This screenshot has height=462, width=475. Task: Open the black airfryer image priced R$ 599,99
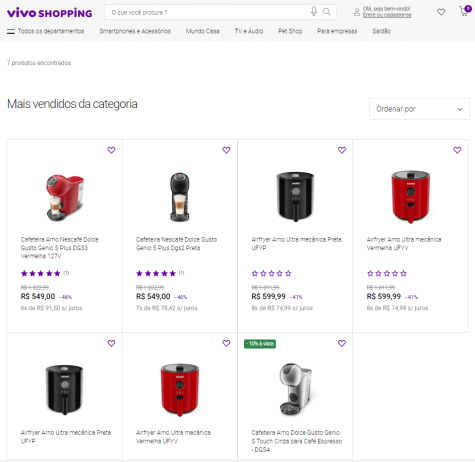[295, 196]
